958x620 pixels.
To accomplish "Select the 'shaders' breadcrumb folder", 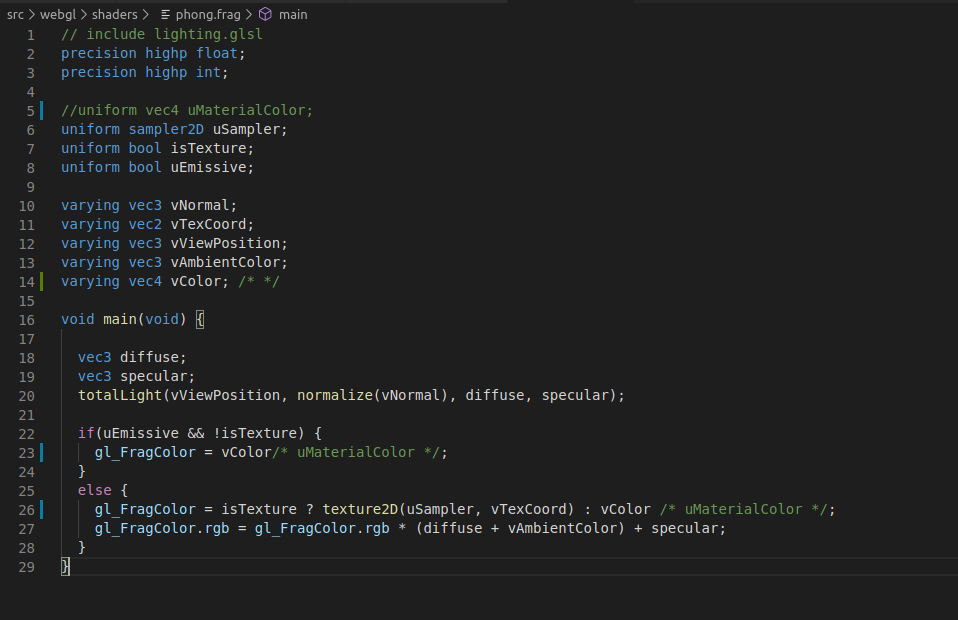I will 115,15.
